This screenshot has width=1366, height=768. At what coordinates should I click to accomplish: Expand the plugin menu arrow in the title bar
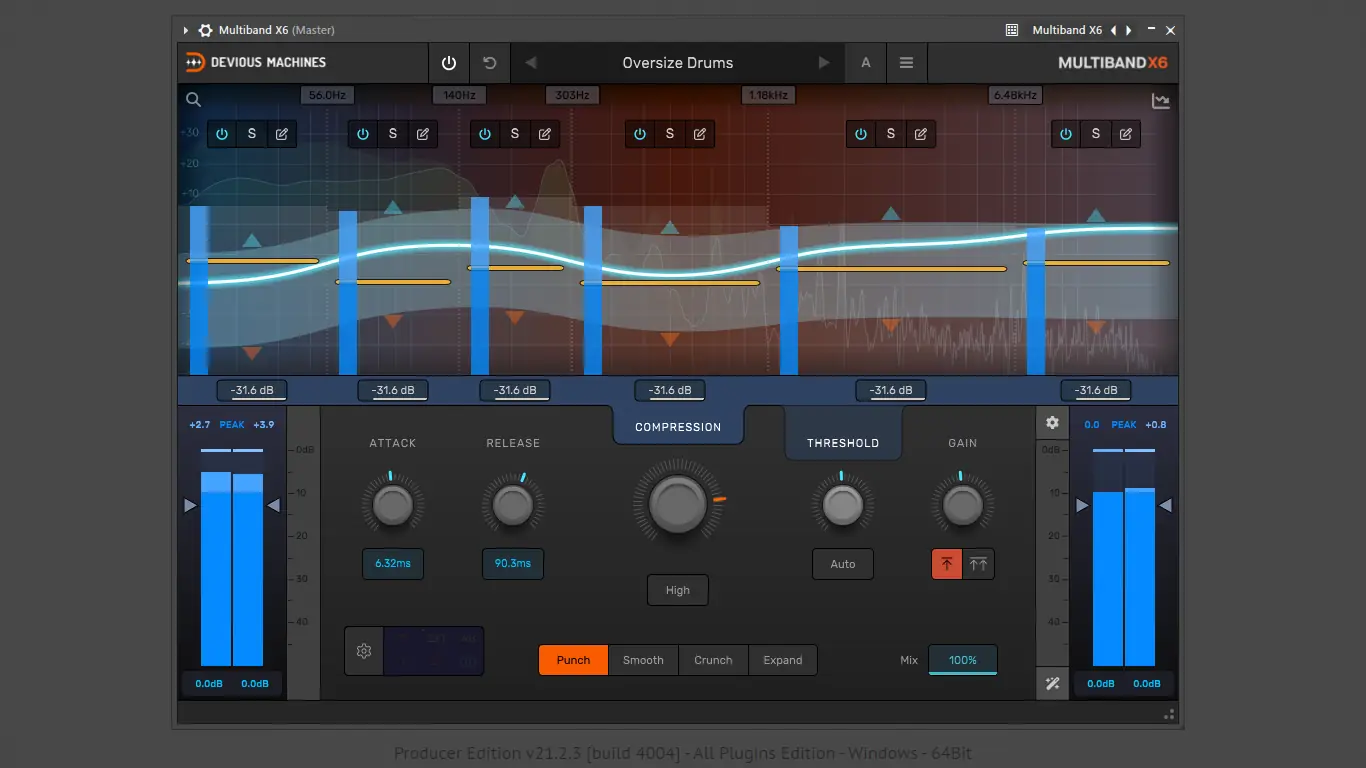tap(186, 30)
